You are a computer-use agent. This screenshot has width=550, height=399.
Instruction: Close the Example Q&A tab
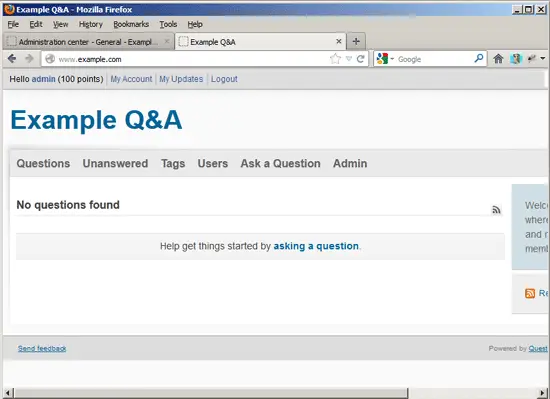(x=338, y=41)
